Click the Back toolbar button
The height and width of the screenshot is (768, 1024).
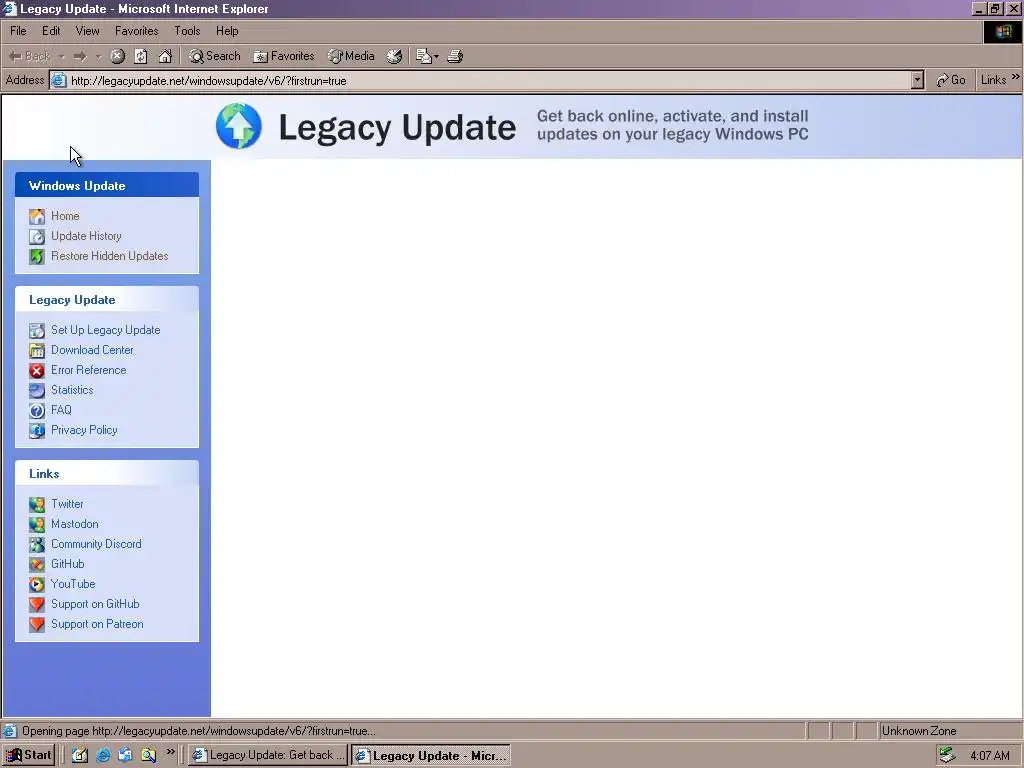click(29, 56)
